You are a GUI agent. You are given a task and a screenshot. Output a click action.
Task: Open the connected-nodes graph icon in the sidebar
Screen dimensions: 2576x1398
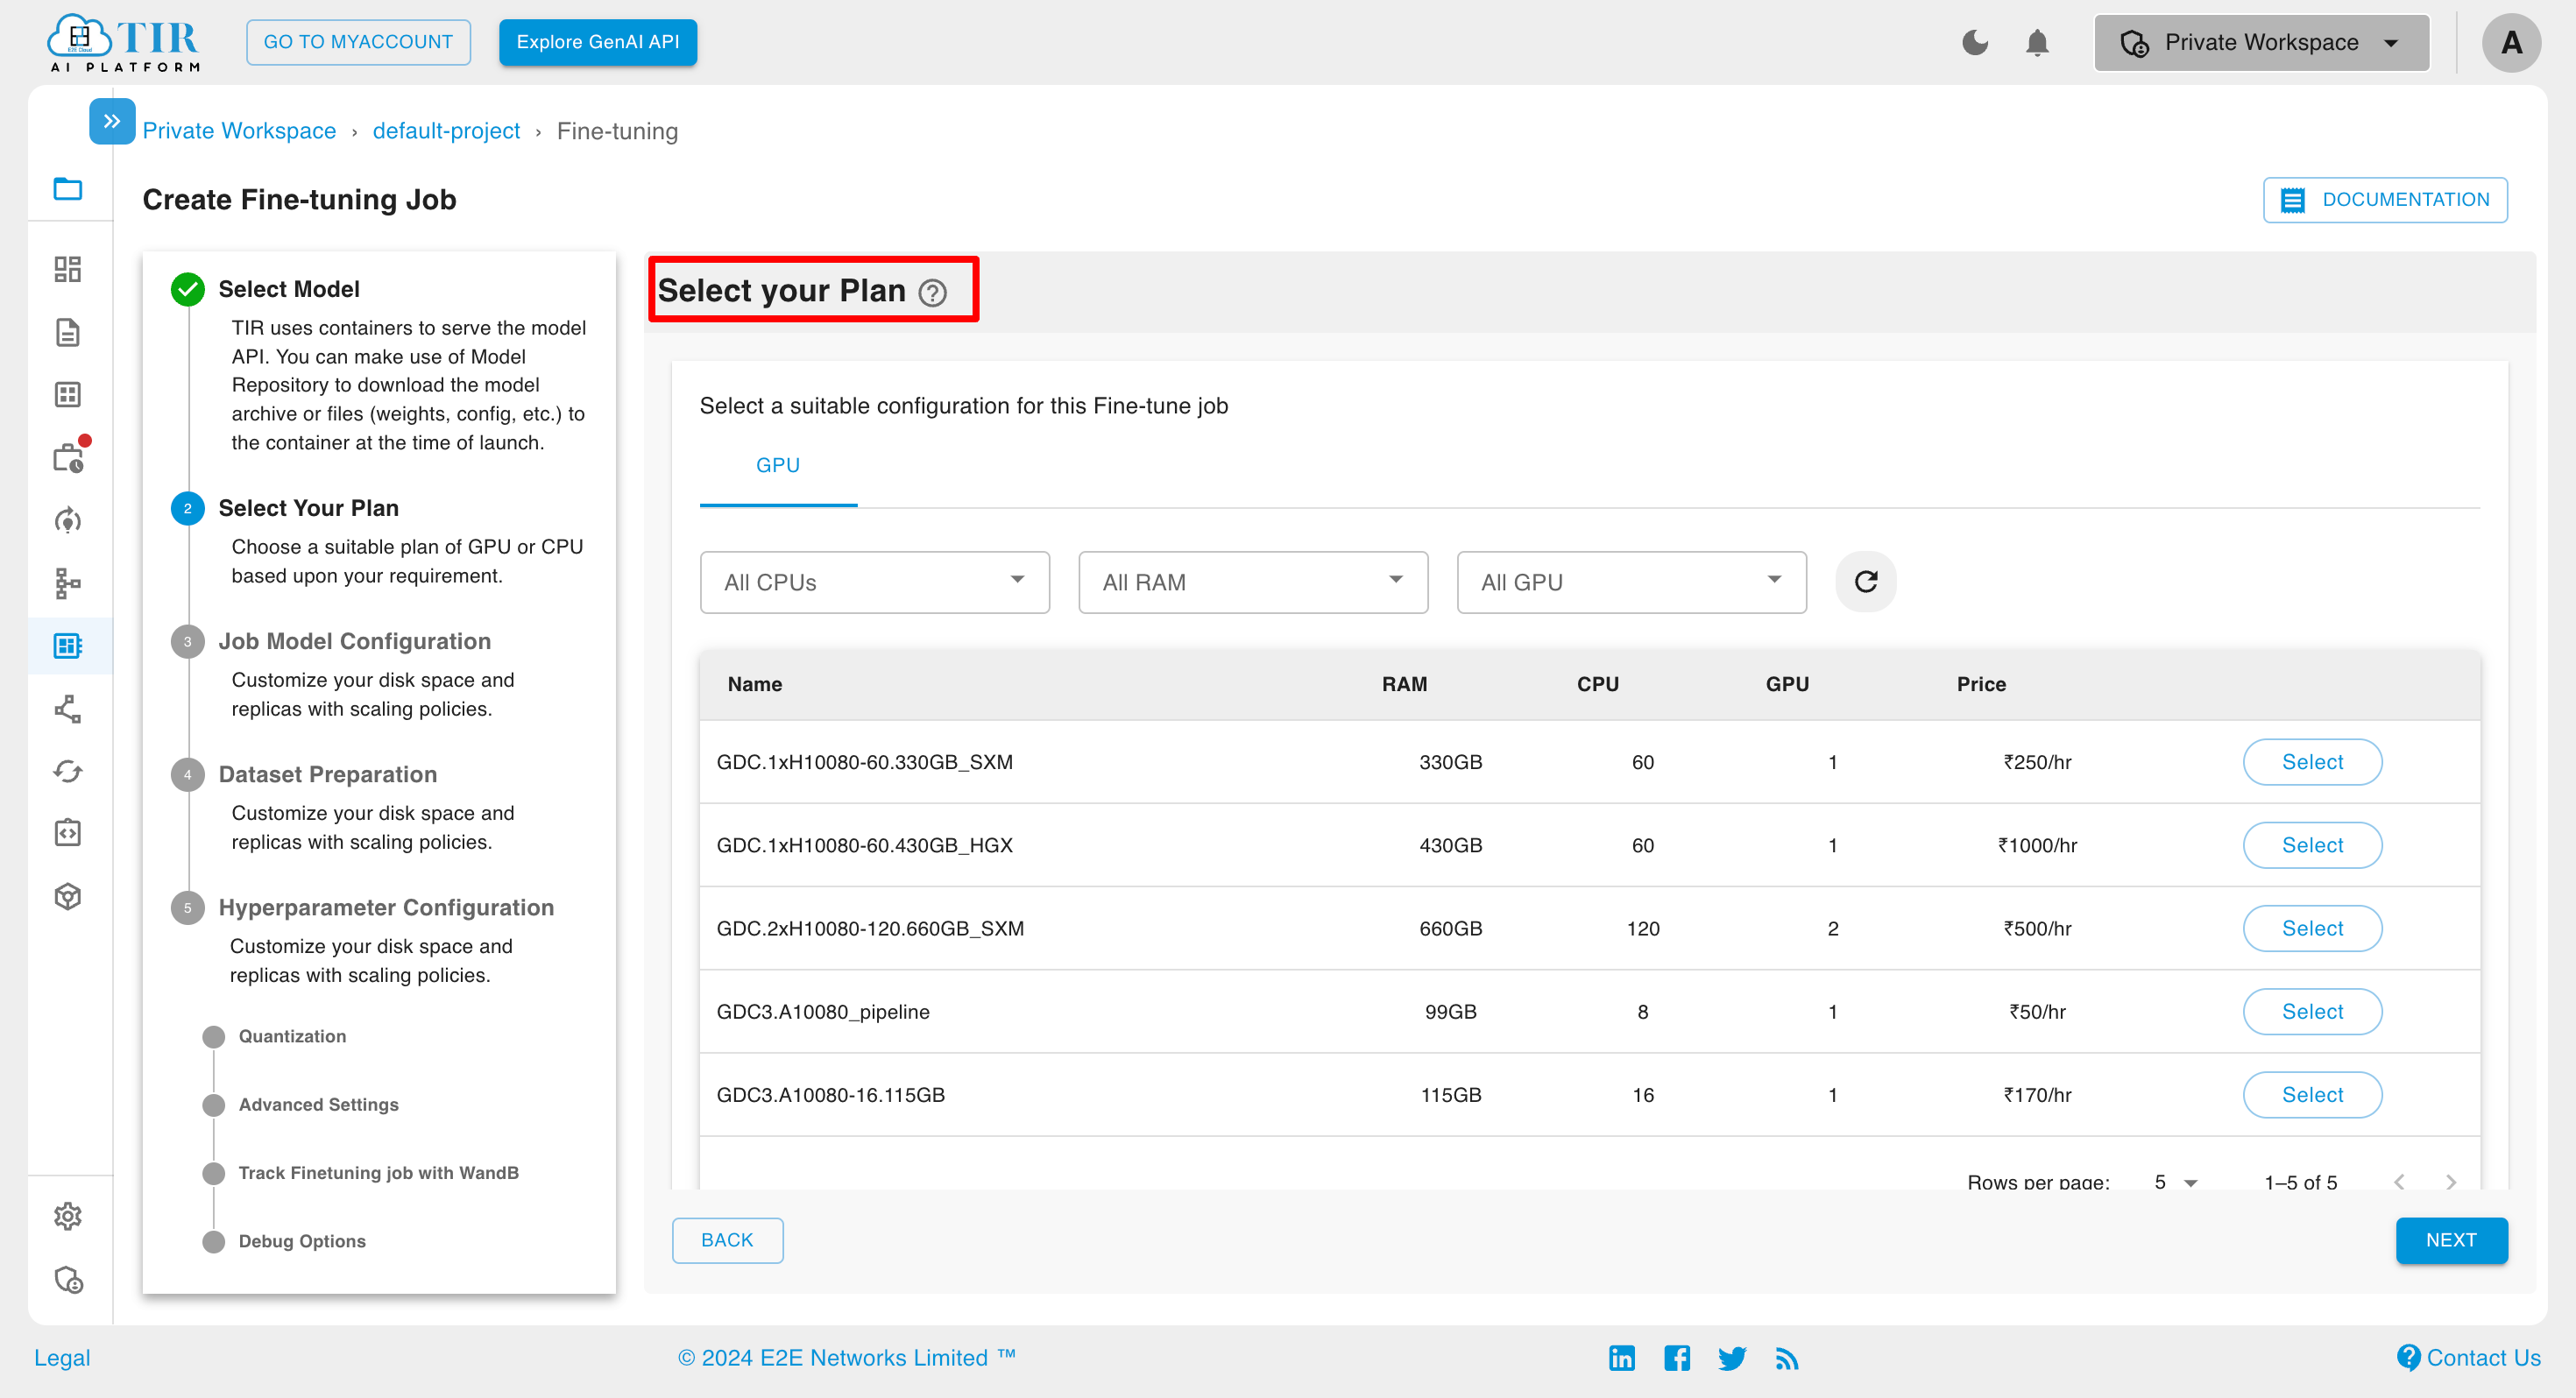[68, 709]
